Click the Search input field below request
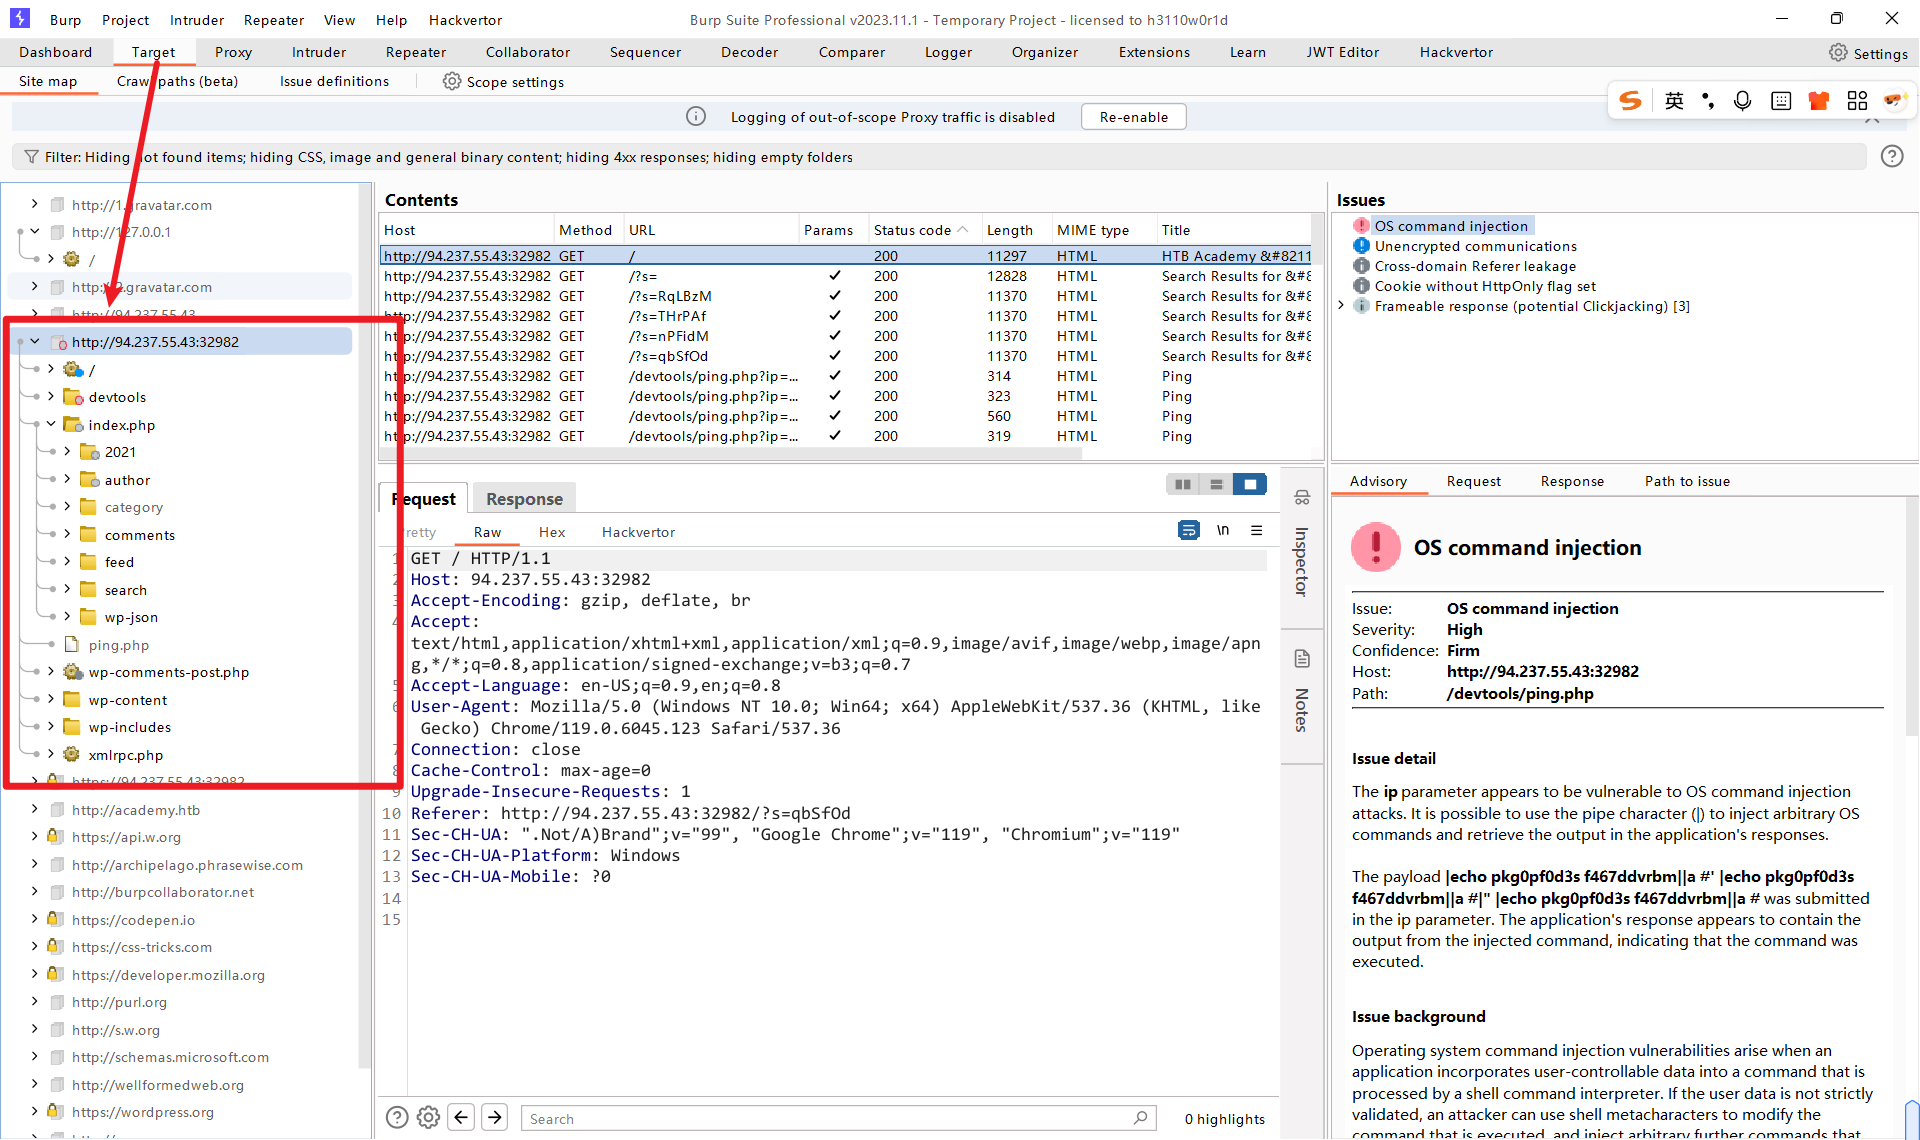The height and width of the screenshot is (1140, 1920). click(830, 1118)
